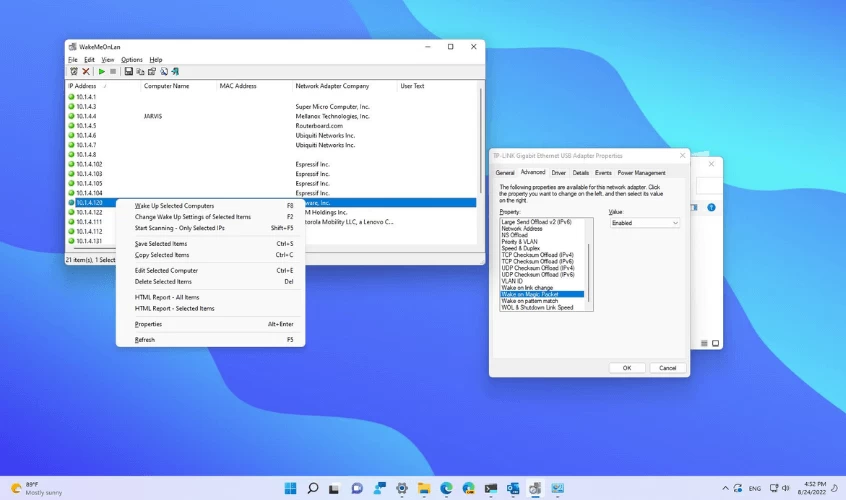Click the properties toolbar icon

click(x=152, y=71)
